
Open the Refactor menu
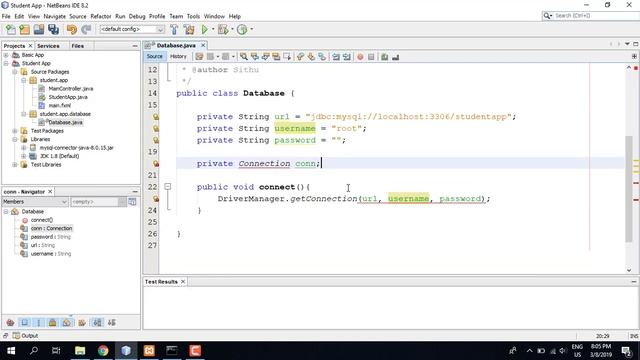101,16
